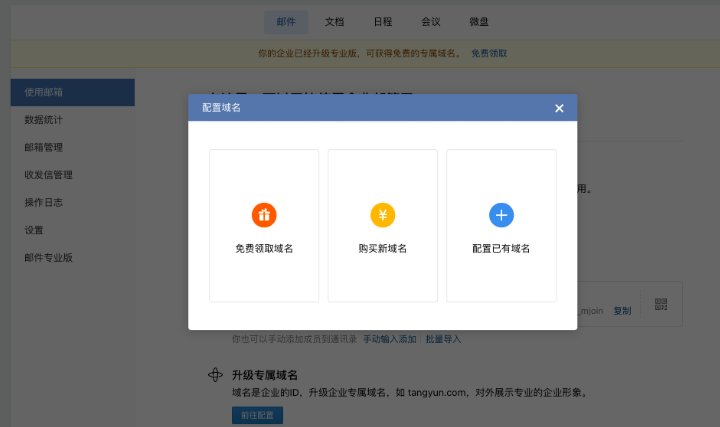Open 数据统计 in the sidebar
The image size is (720, 427).
(45, 120)
